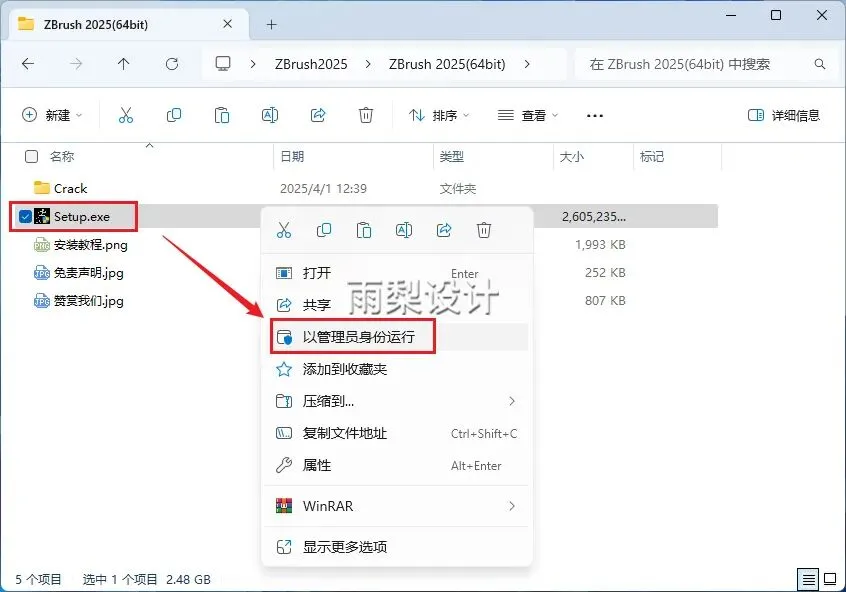Switch to large thumbnails view in status bar
The image size is (846, 592).
(830, 580)
